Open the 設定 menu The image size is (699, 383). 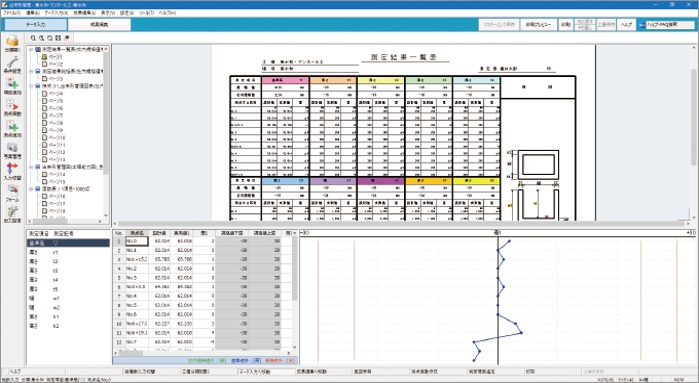(127, 13)
